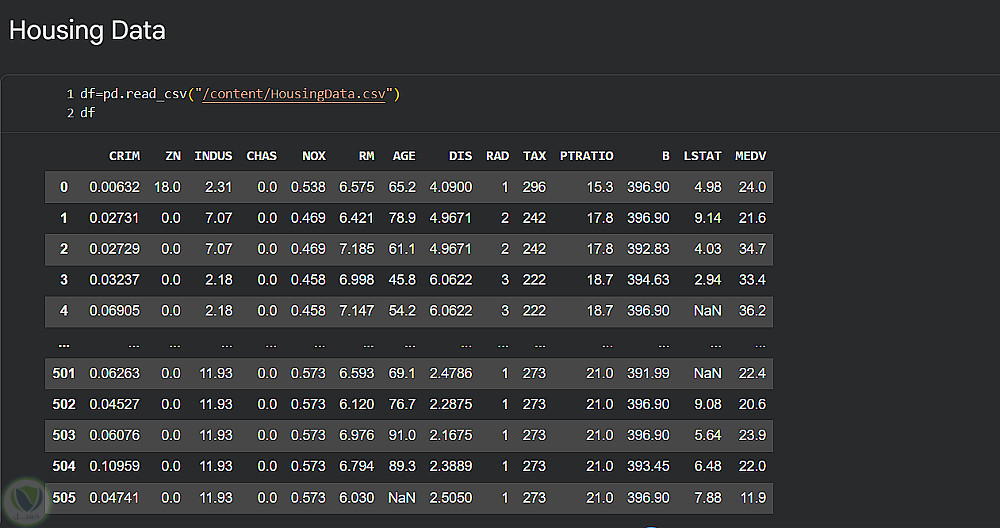Click the LSTAT column header
1000x528 pixels.
coord(702,156)
